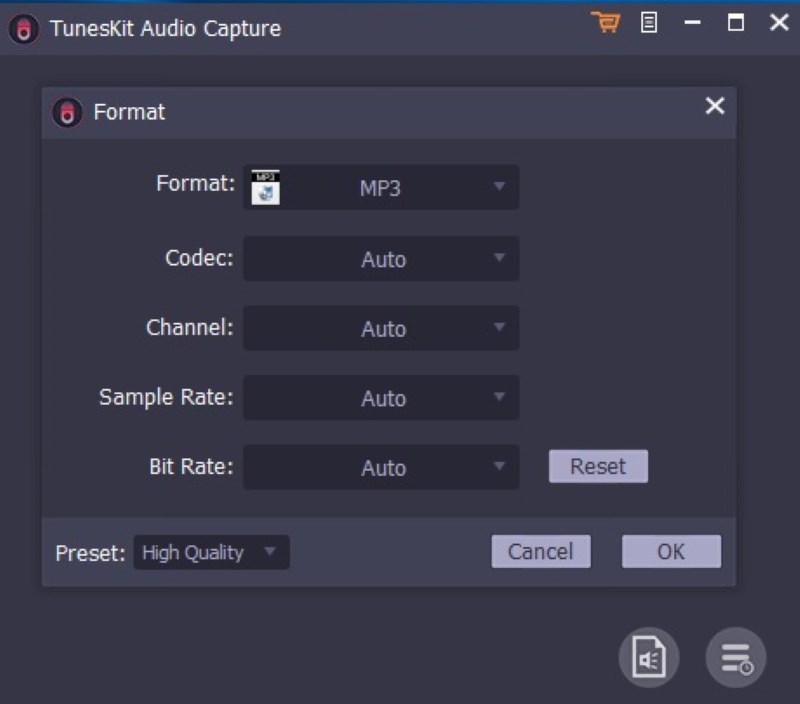Cancel the format configuration

pos(541,551)
